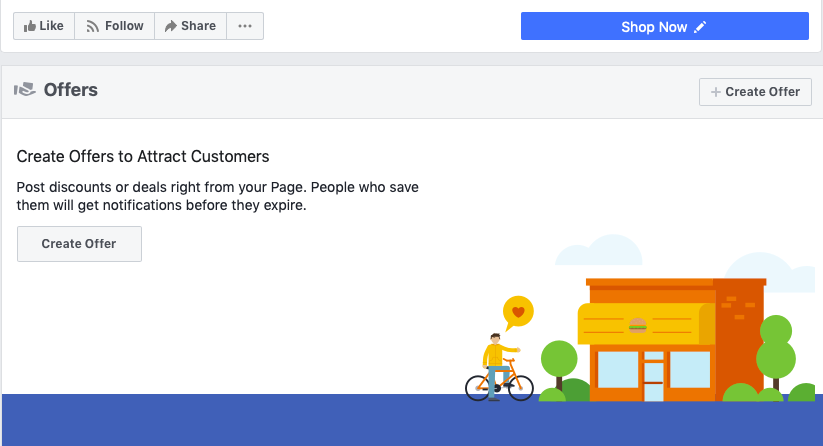The width and height of the screenshot is (823, 446).
Task: Click the heart speech bubble illustration
Action: [518, 311]
